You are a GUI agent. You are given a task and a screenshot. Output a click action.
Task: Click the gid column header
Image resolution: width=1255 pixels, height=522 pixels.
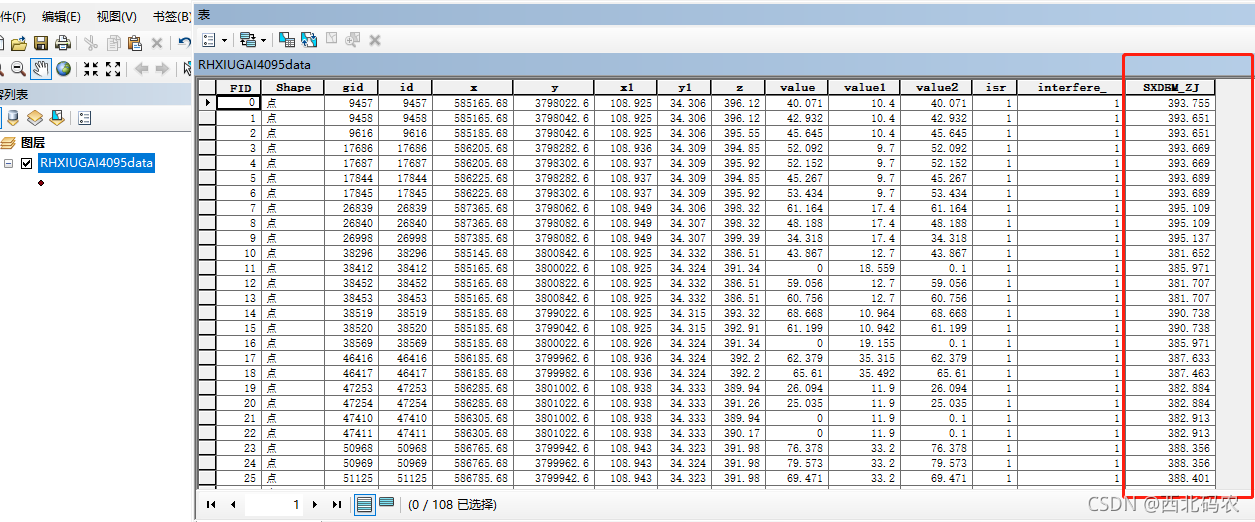click(x=352, y=87)
